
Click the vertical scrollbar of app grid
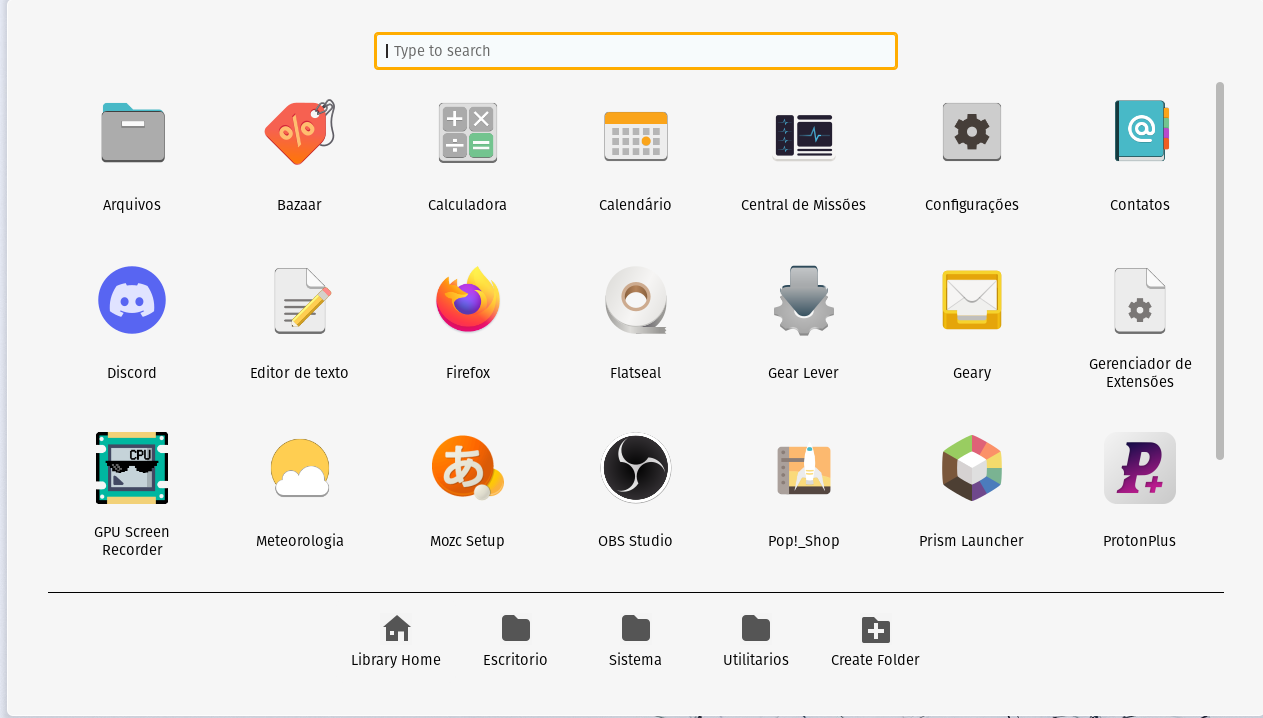click(1219, 270)
